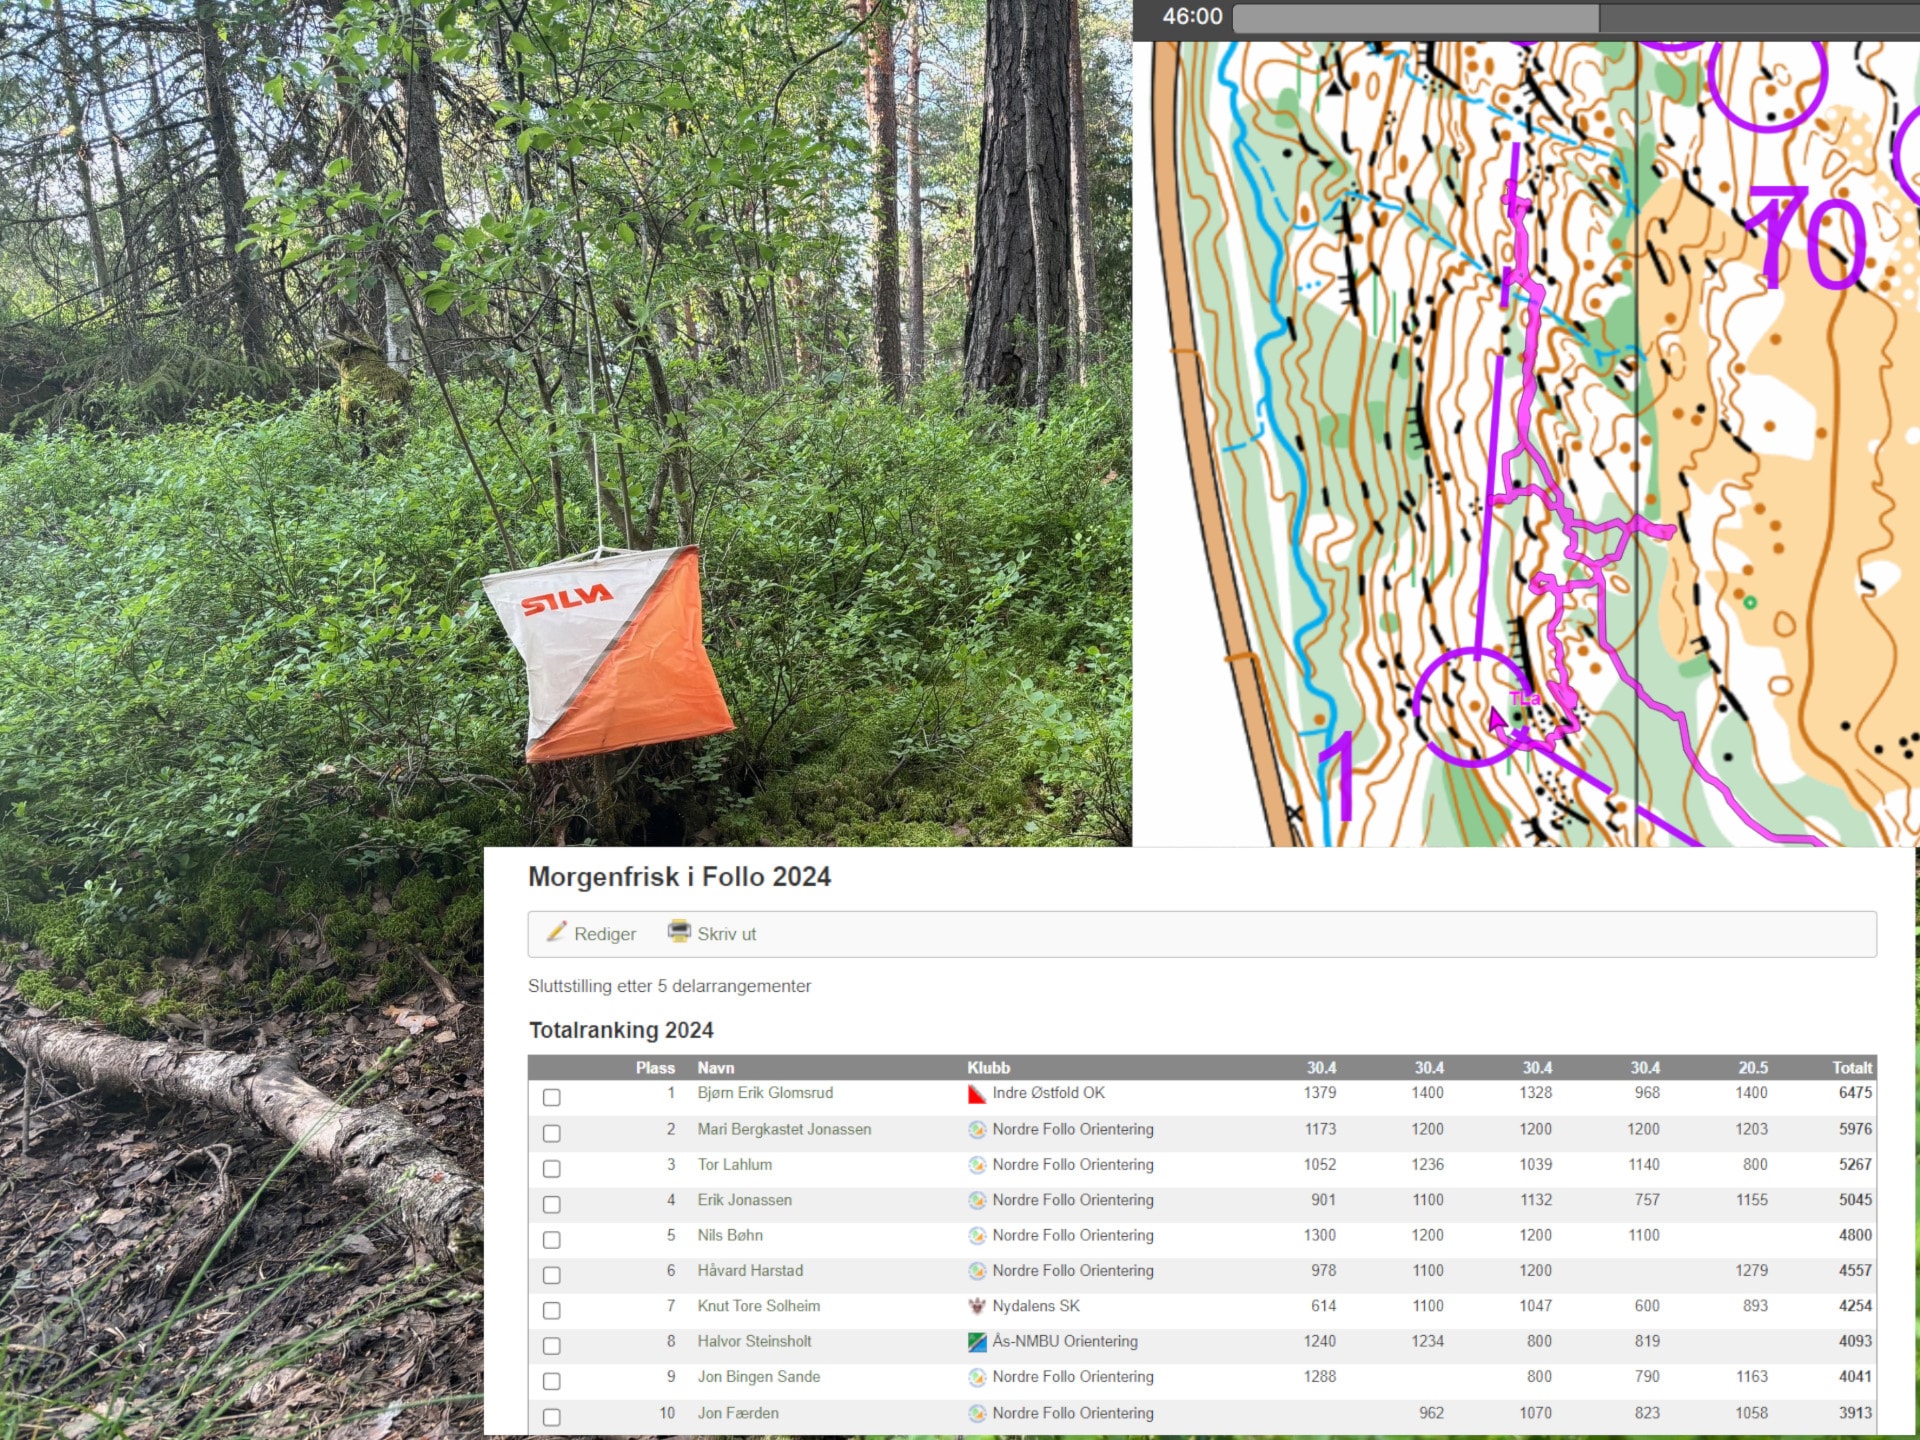Click the Rediger pencil icon
1920x1440 pixels.
click(x=556, y=932)
